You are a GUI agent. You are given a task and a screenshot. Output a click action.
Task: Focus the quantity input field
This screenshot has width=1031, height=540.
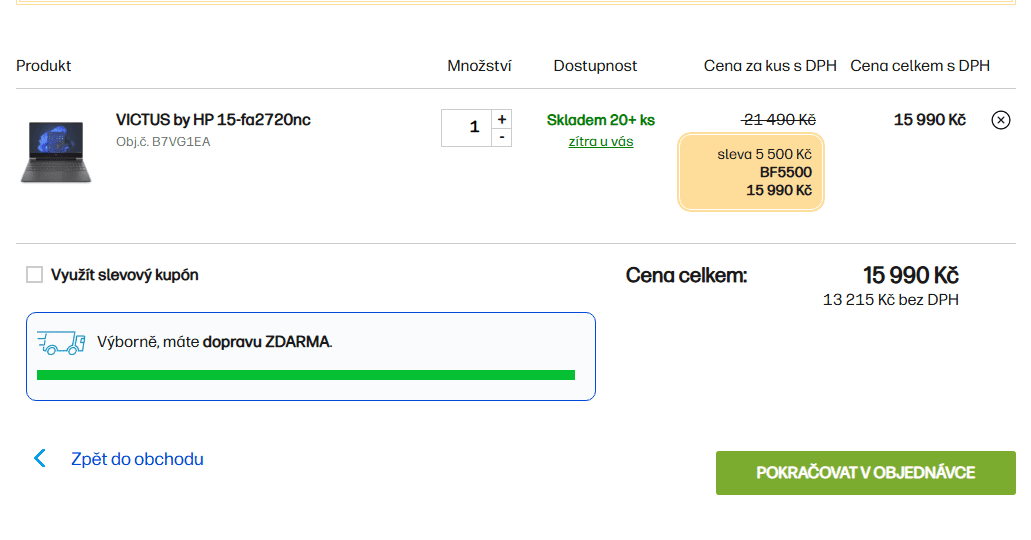[466, 128]
